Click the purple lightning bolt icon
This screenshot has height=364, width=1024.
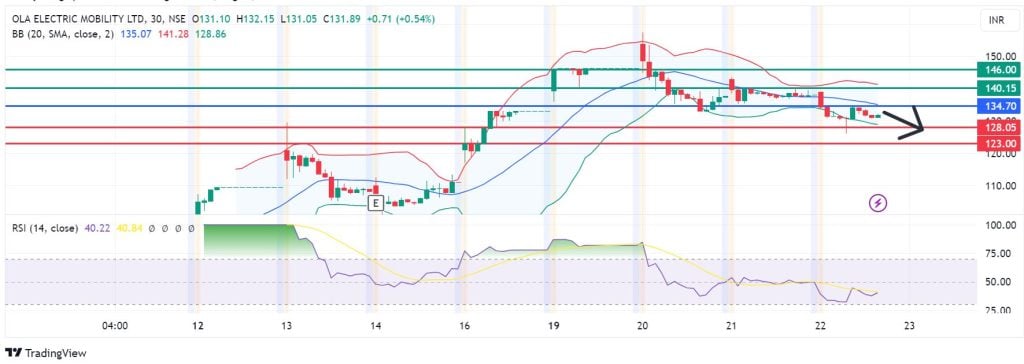pyautogui.click(x=878, y=203)
